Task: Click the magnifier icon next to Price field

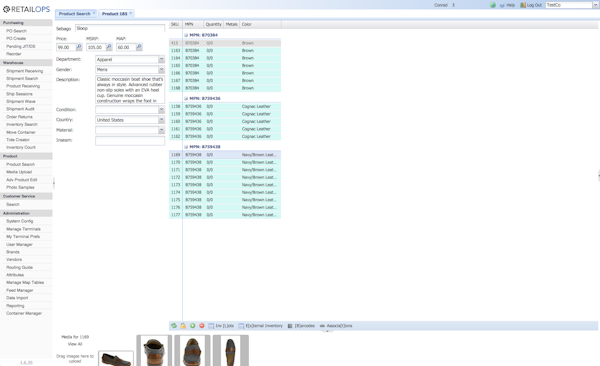Action: tap(79, 47)
